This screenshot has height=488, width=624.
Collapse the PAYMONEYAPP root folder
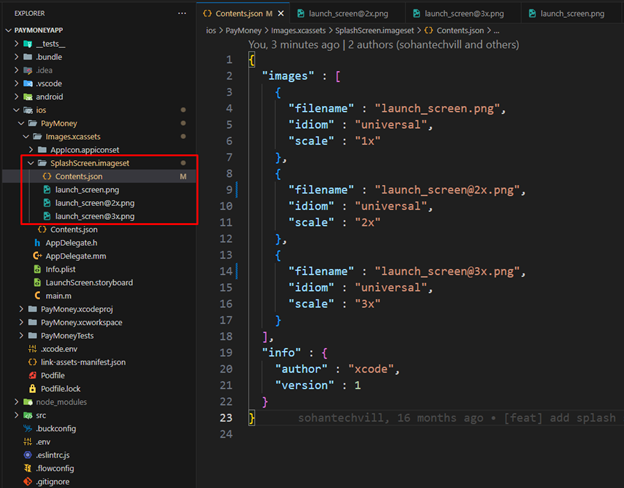point(9,30)
